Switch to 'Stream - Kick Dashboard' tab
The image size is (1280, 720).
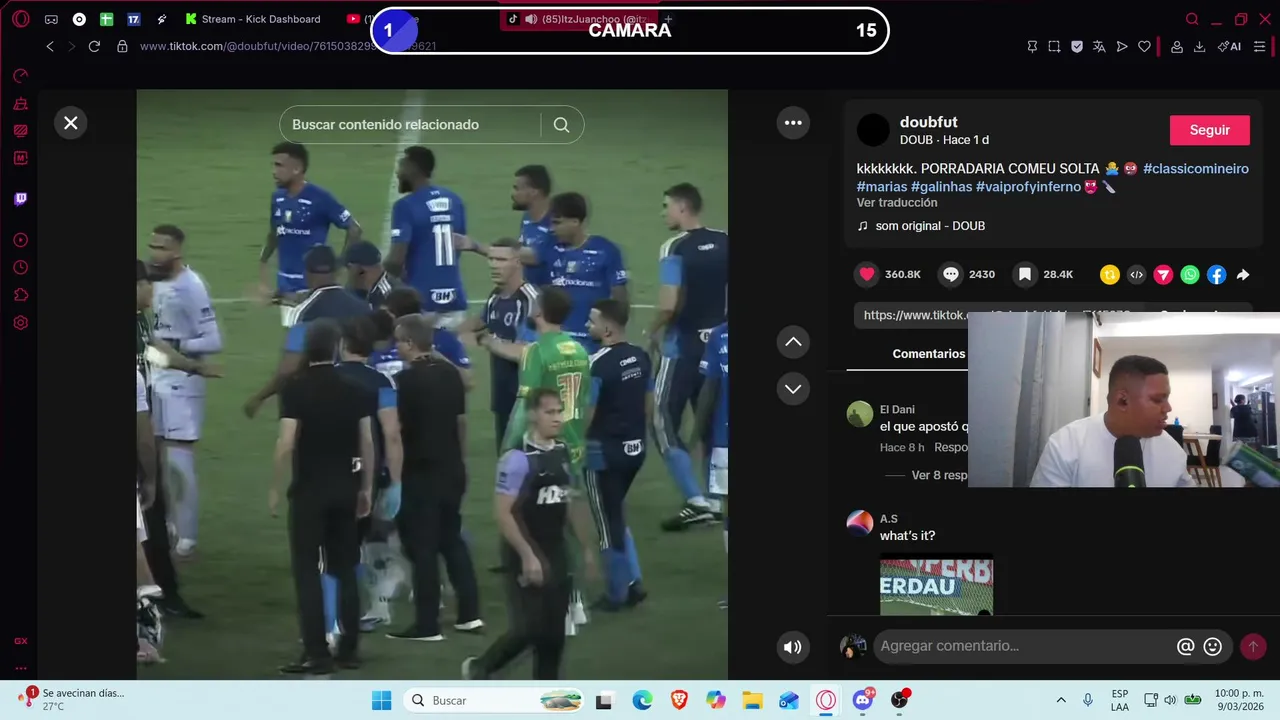[x=252, y=19]
